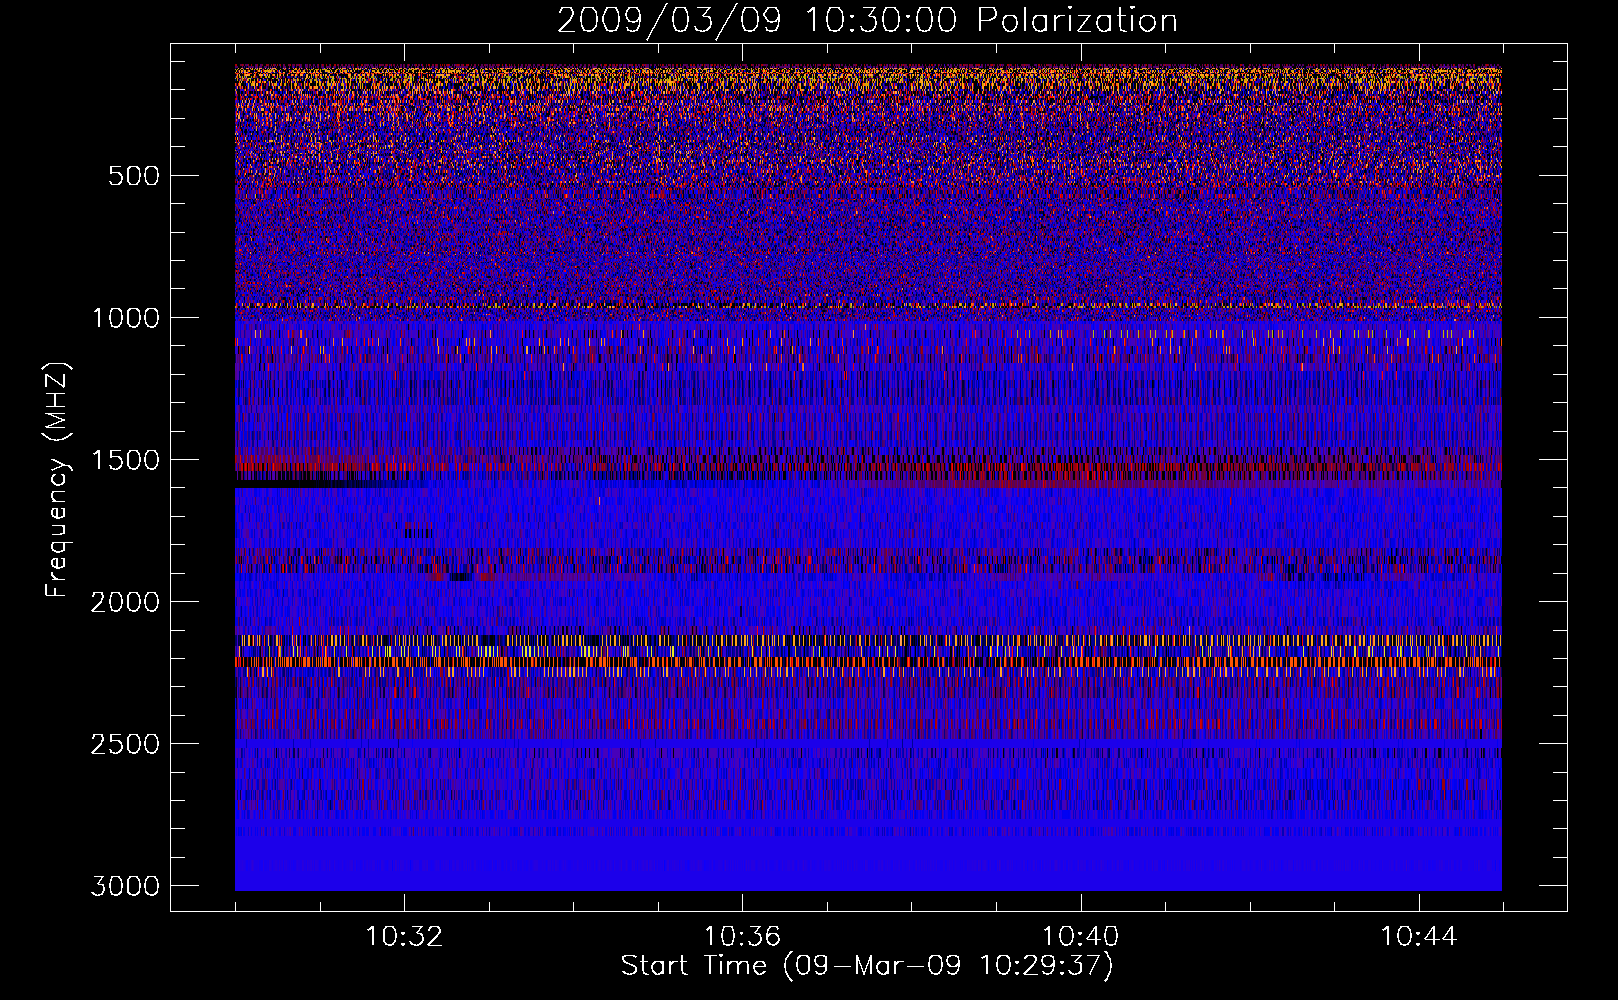
Task: Click the 2000 frequency tick label
Action: click(125, 602)
